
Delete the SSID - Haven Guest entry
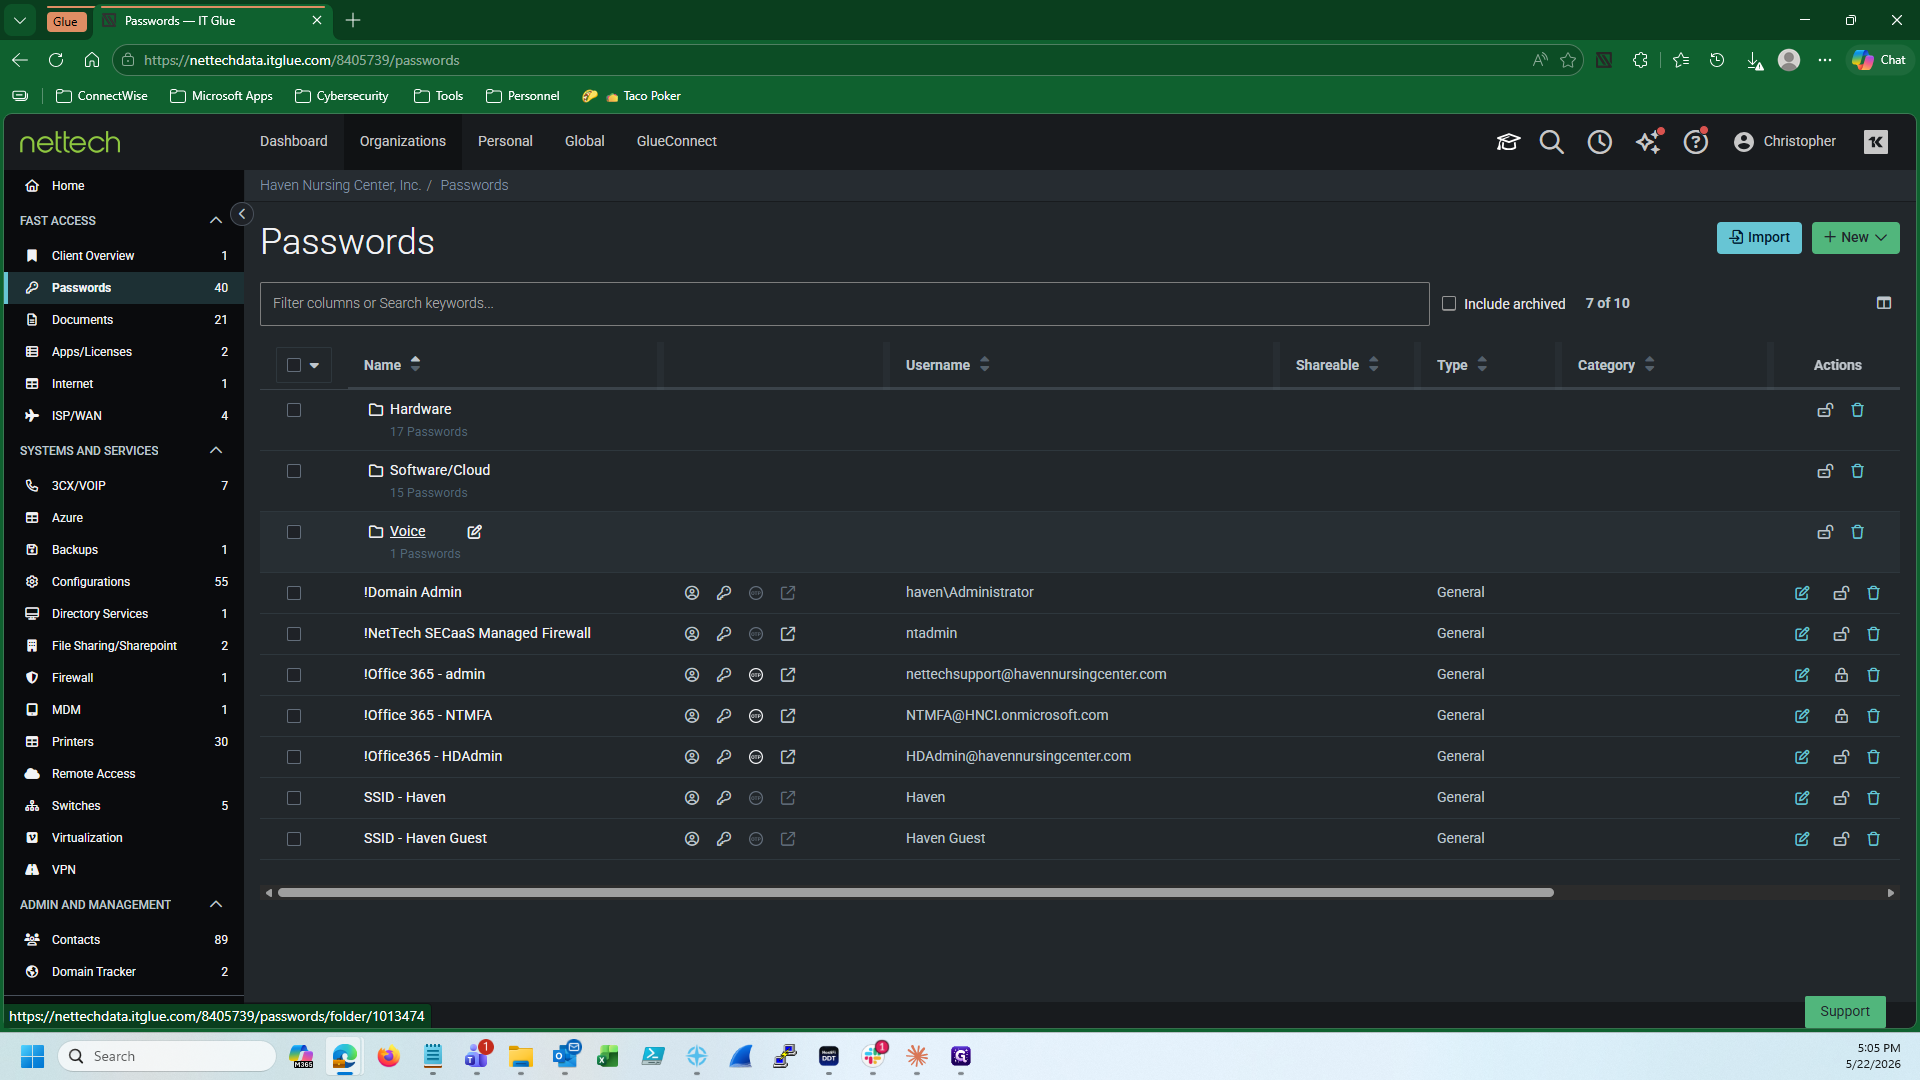[1873, 839]
